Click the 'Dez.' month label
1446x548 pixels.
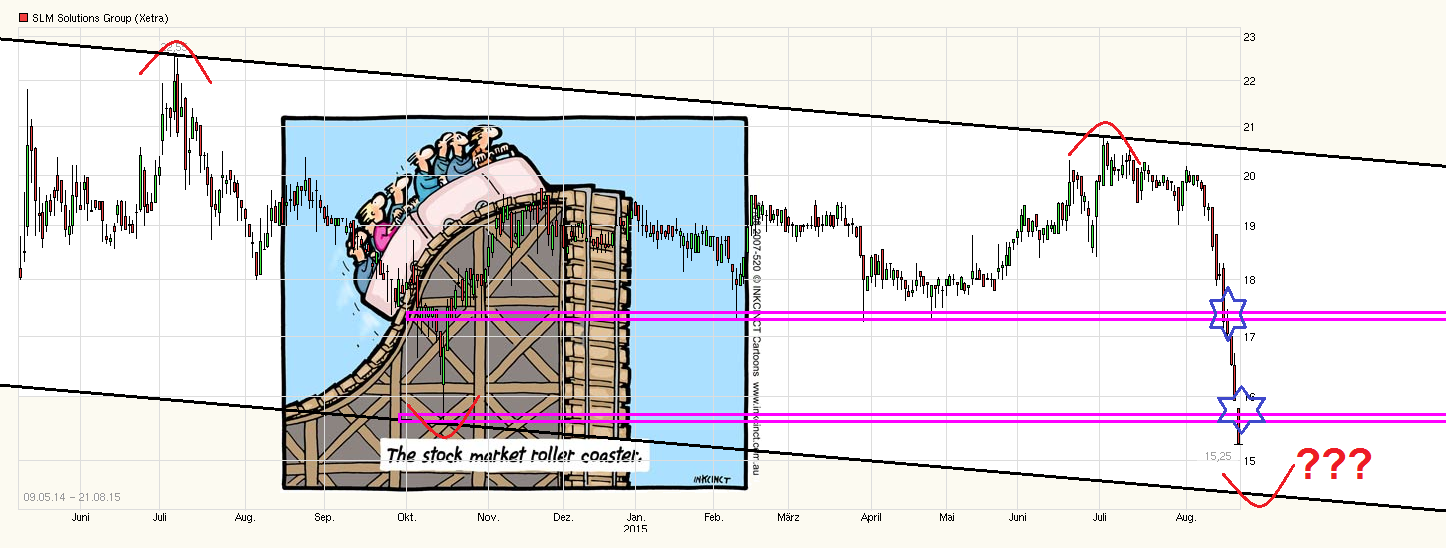coord(563,518)
